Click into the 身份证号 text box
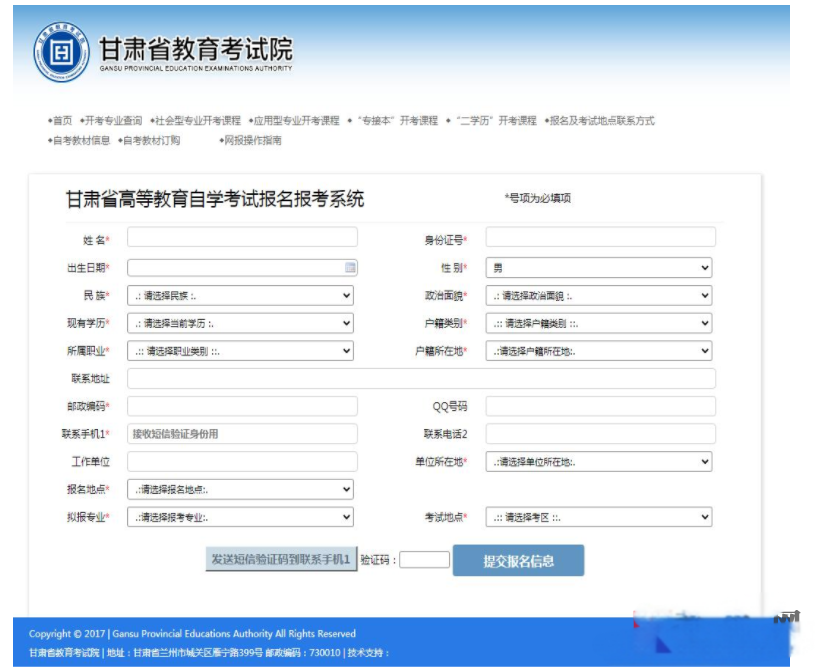This screenshot has height=667, width=815. tap(600, 237)
